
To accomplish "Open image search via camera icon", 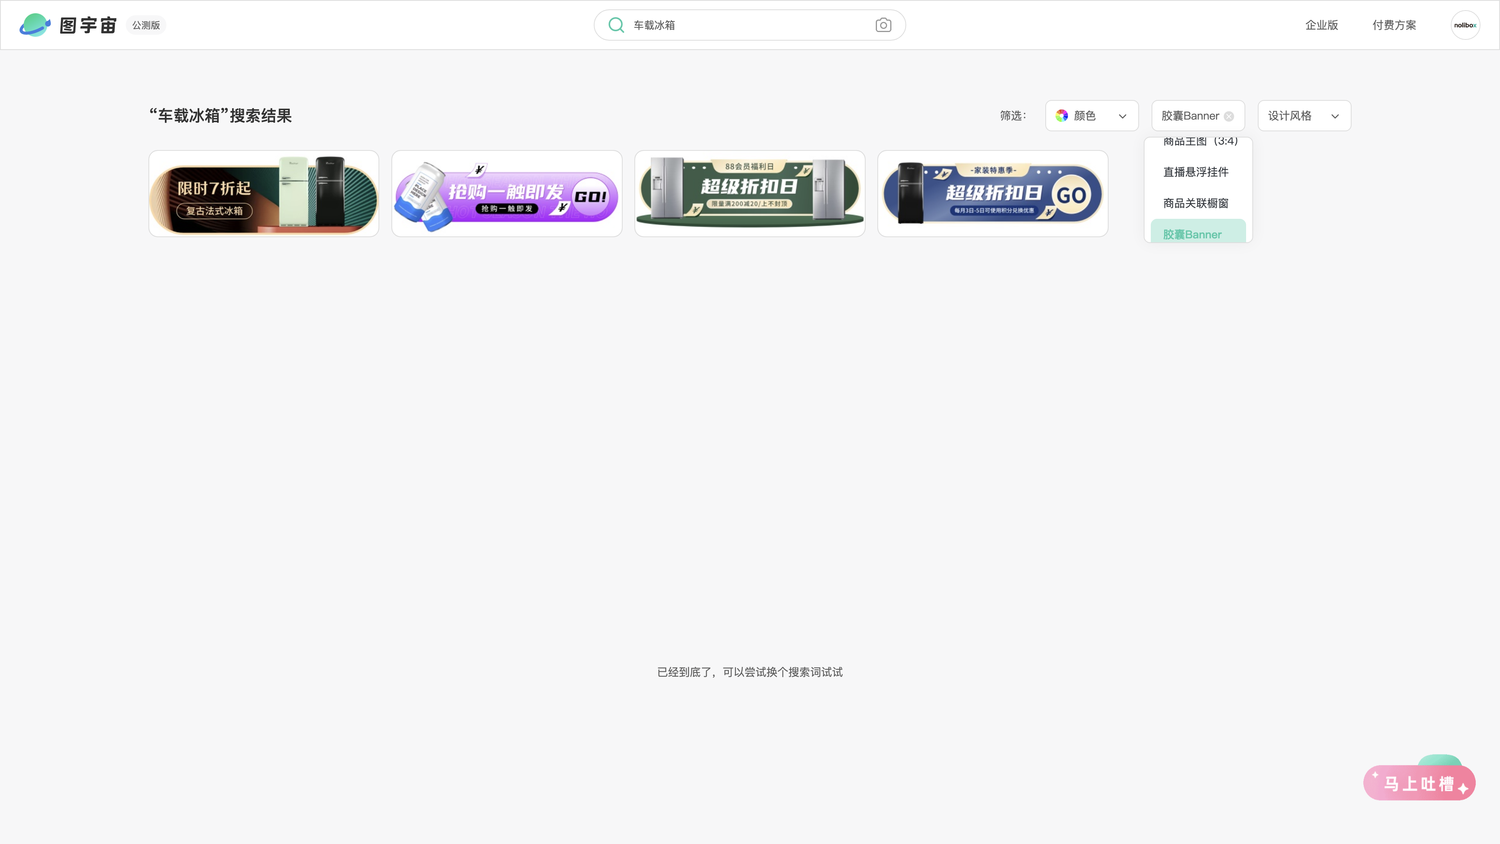I will pyautogui.click(x=883, y=25).
